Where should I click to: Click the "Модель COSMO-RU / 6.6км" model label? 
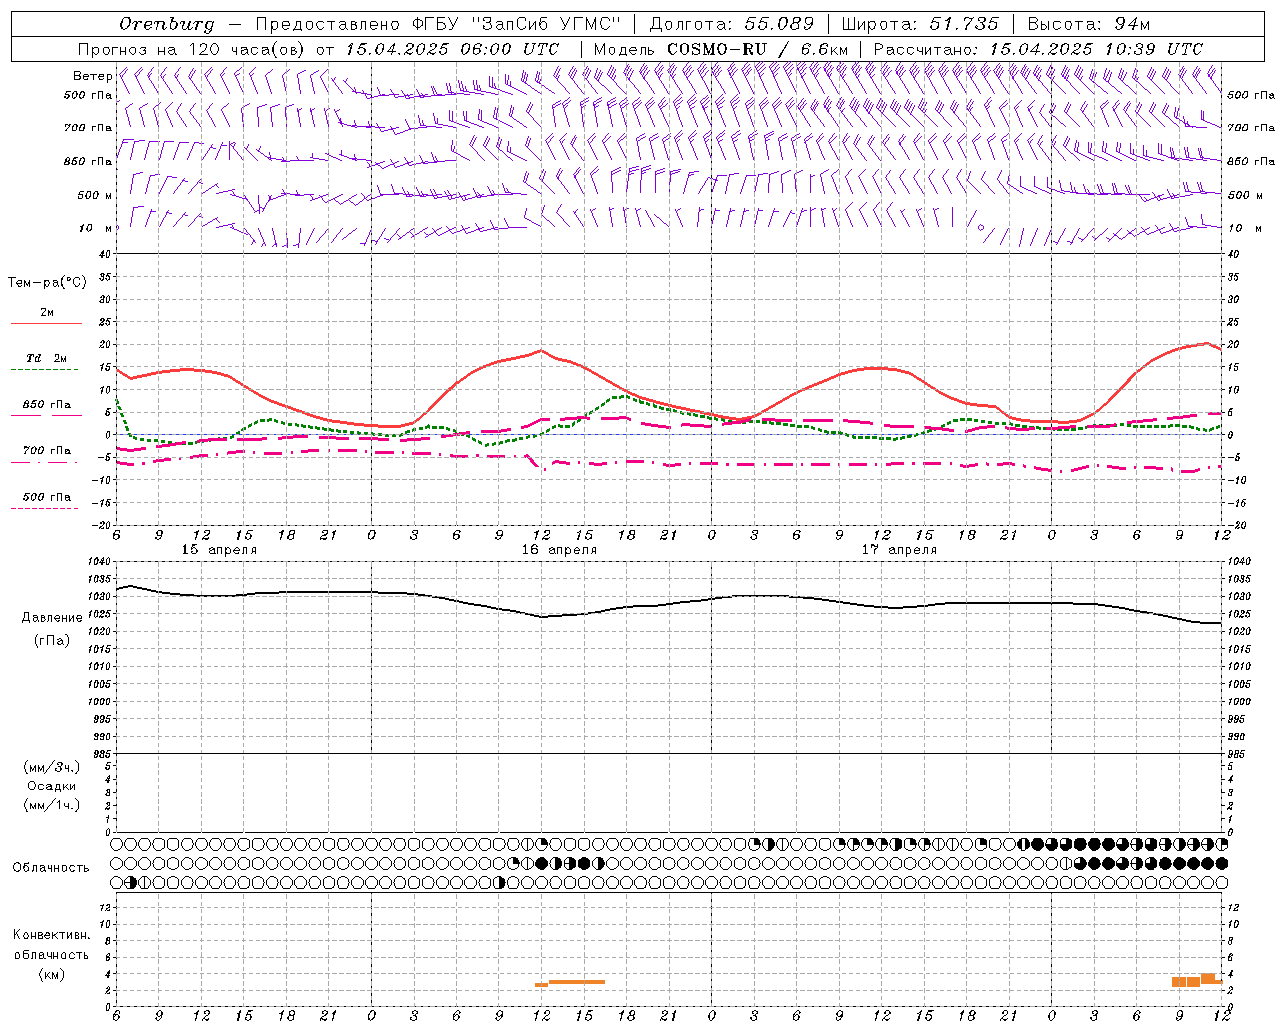click(721, 49)
